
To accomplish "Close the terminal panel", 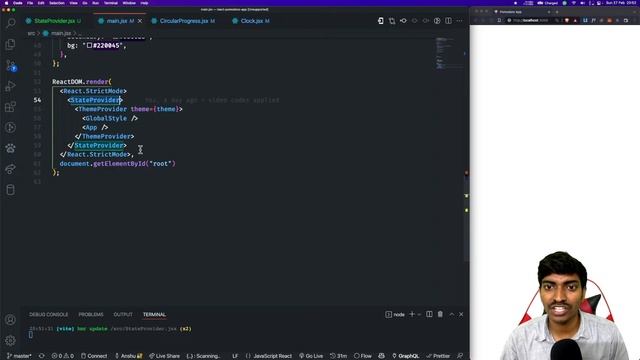I will click(461, 314).
